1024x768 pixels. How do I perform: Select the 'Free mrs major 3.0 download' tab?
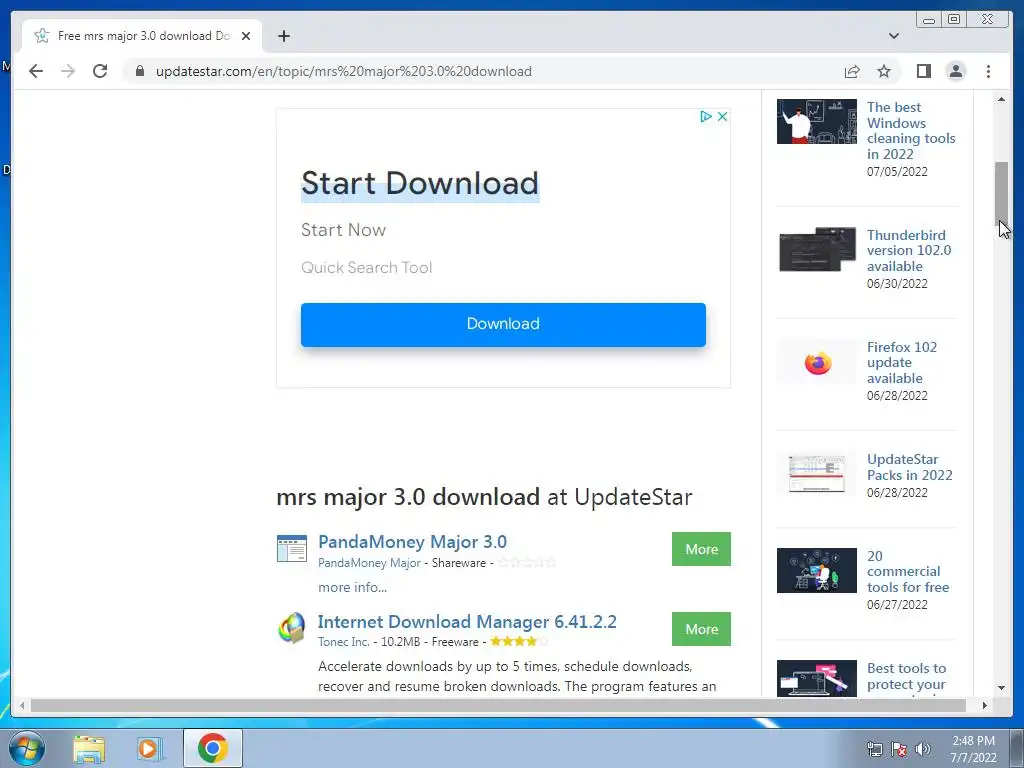click(x=142, y=36)
